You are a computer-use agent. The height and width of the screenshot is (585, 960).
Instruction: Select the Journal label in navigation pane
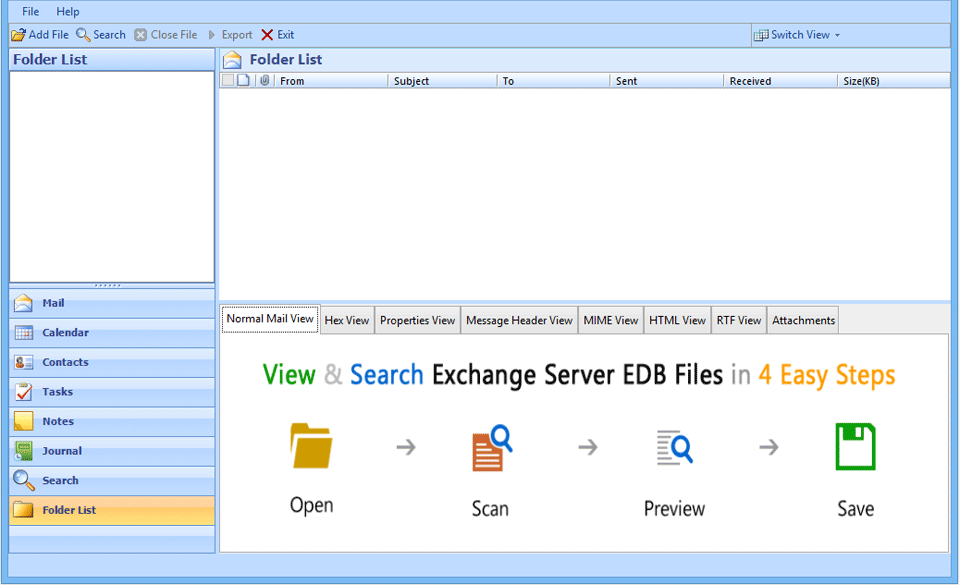(x=62, y=451)
